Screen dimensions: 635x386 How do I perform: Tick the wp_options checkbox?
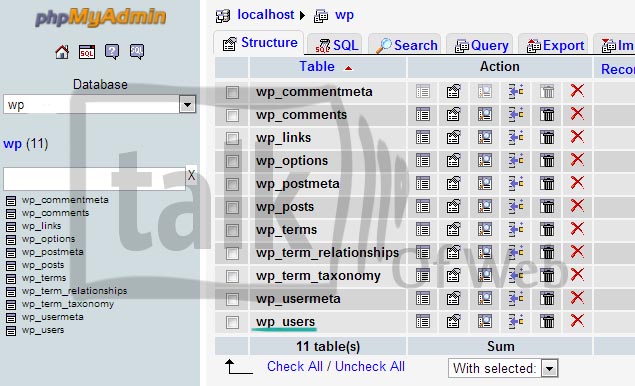(232, 162)
